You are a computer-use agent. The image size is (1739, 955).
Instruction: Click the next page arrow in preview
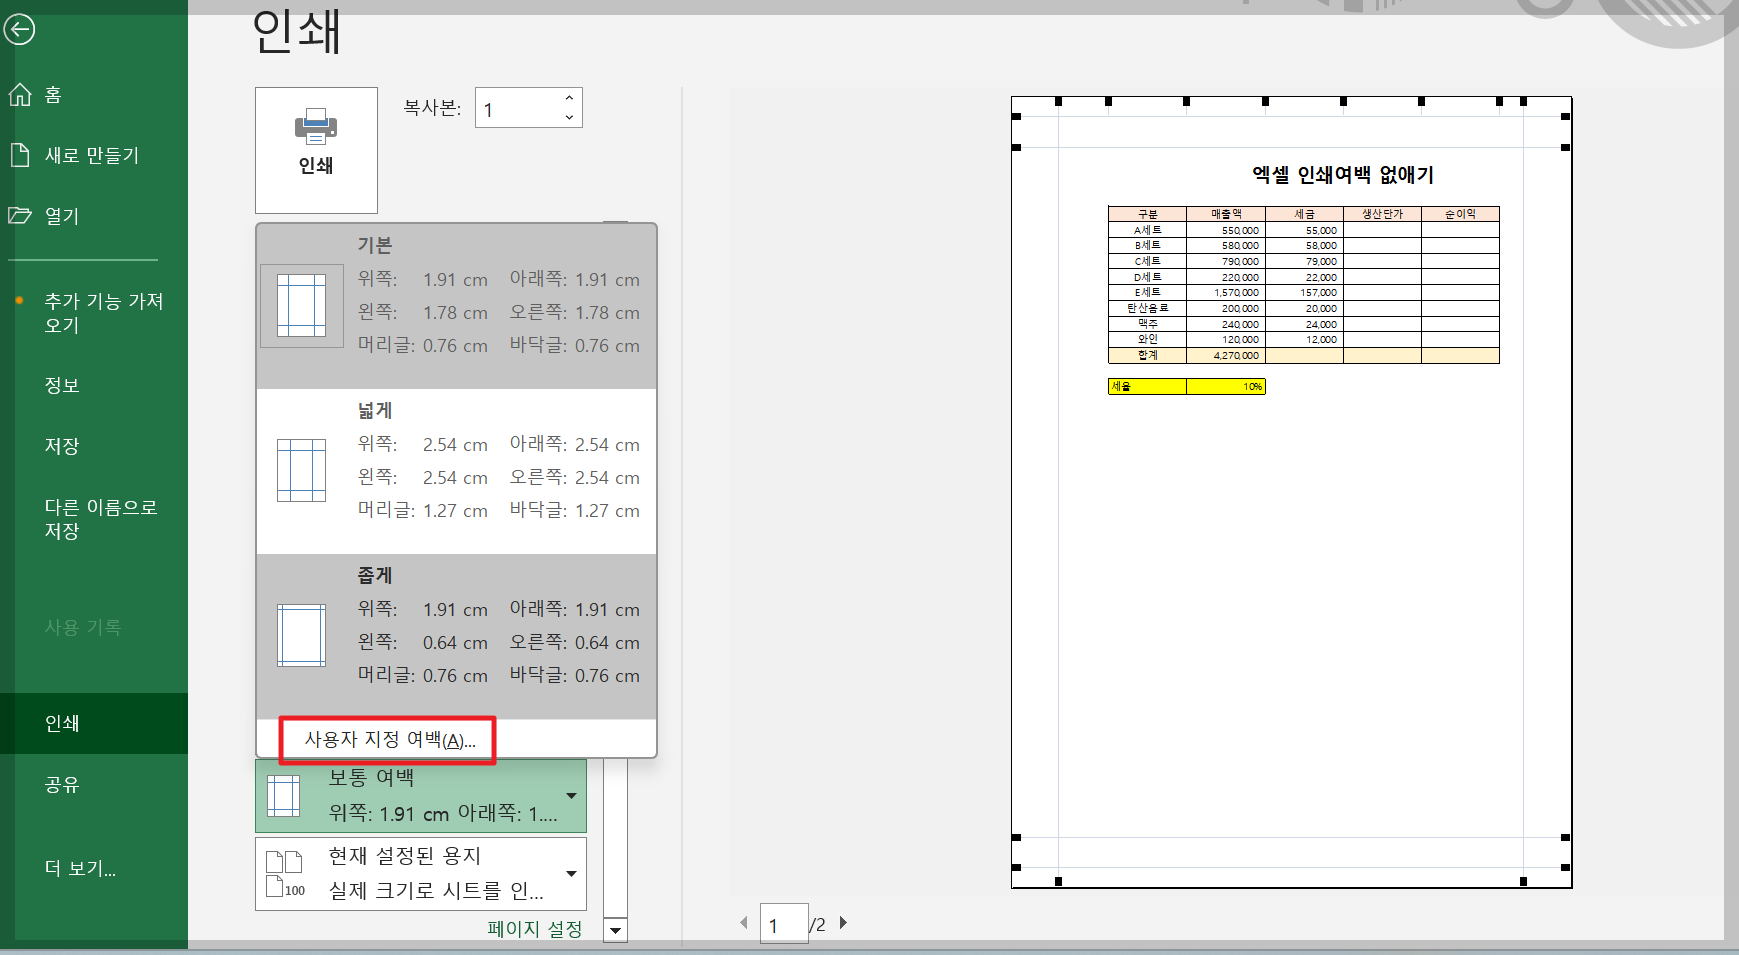(843, 923)
